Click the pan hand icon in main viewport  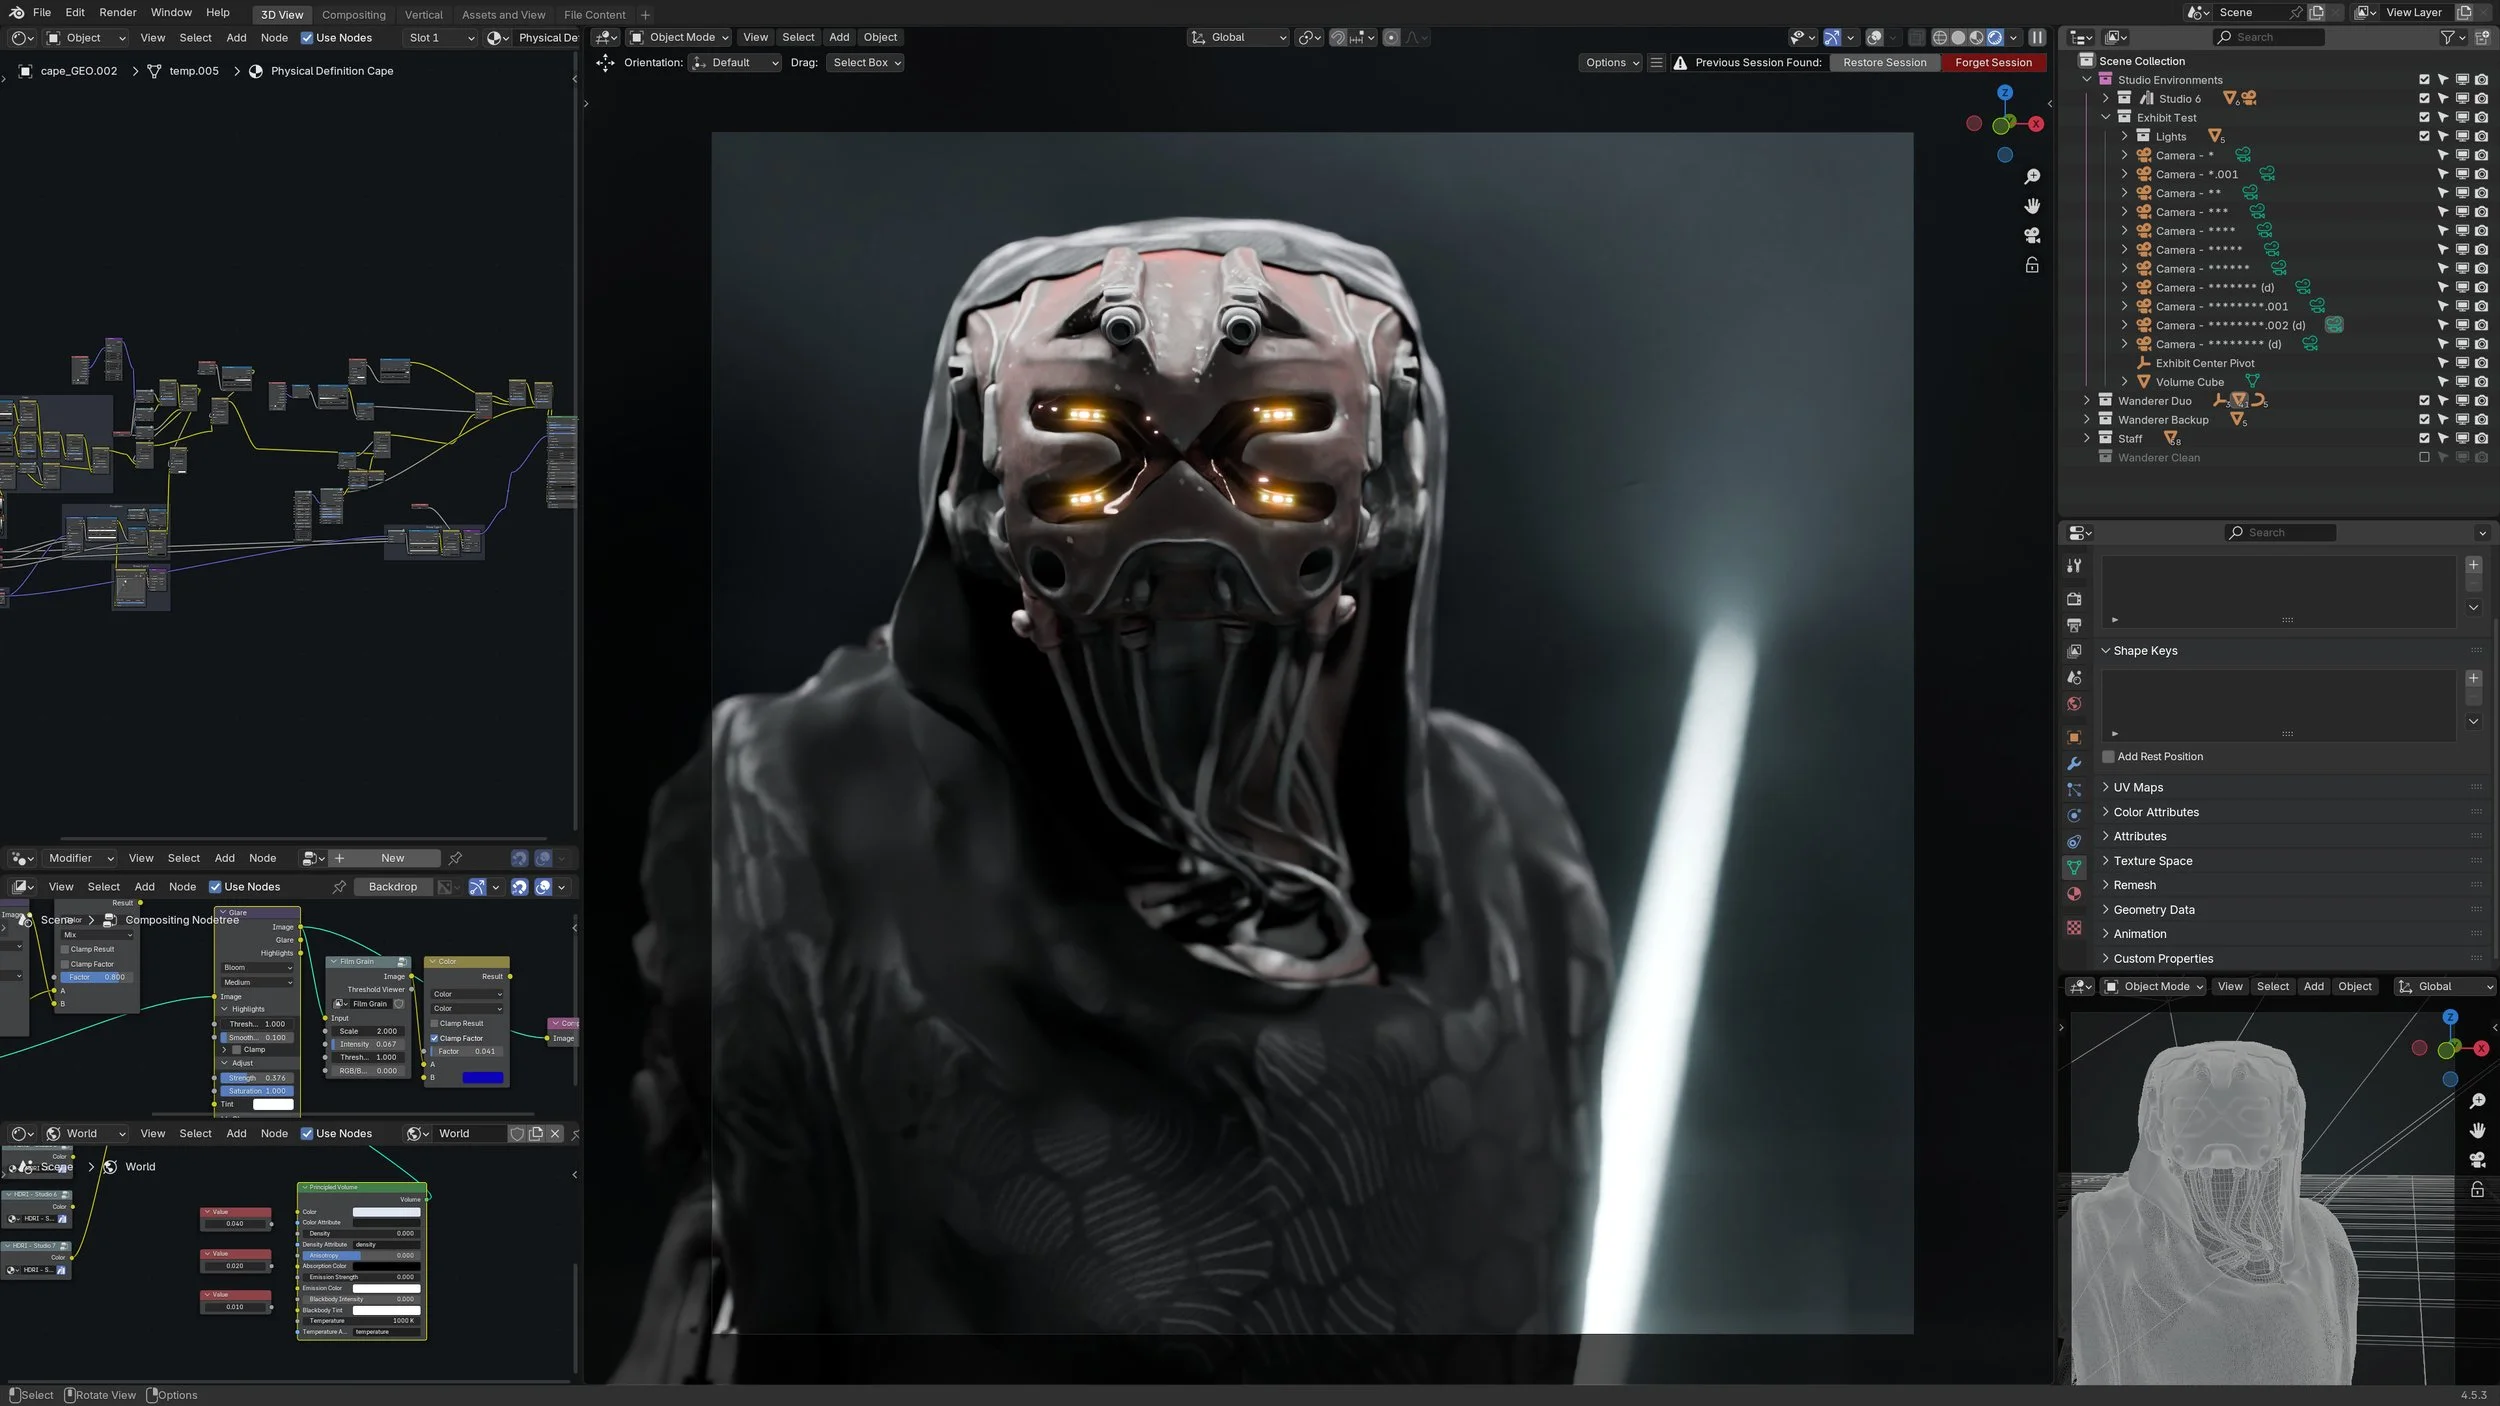tap(2032, 206)
